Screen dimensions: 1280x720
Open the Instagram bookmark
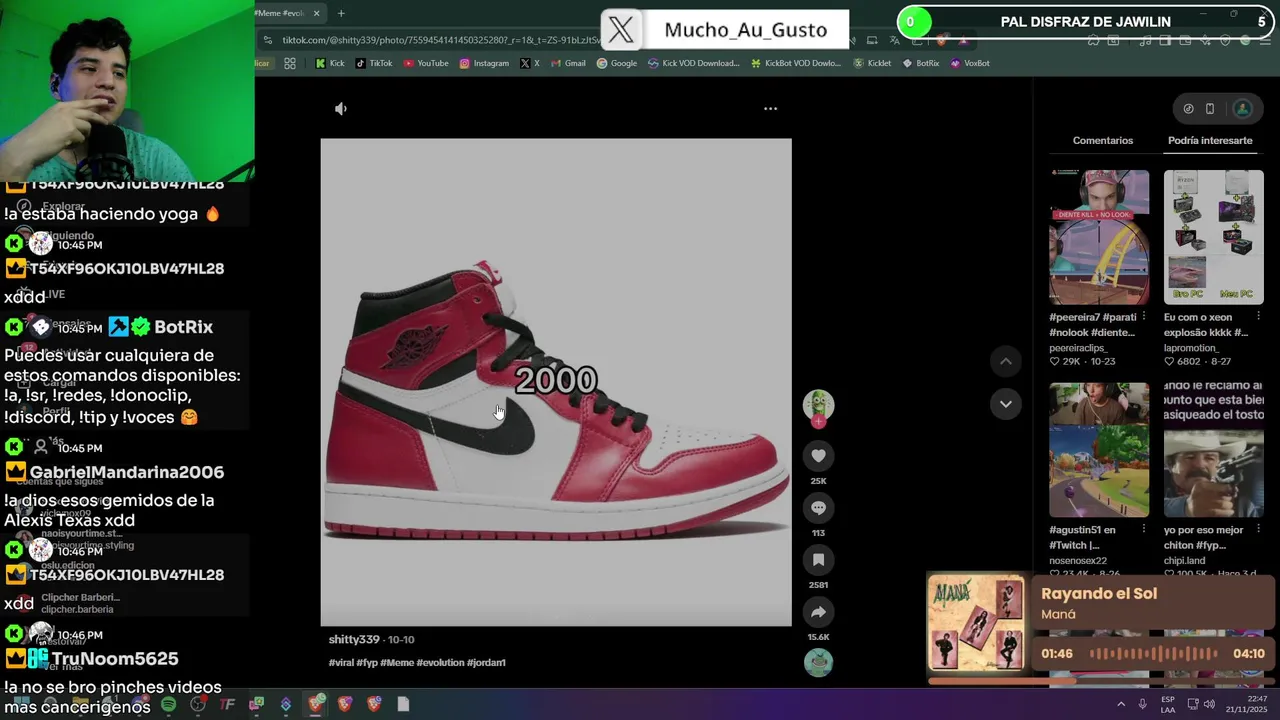484,63
